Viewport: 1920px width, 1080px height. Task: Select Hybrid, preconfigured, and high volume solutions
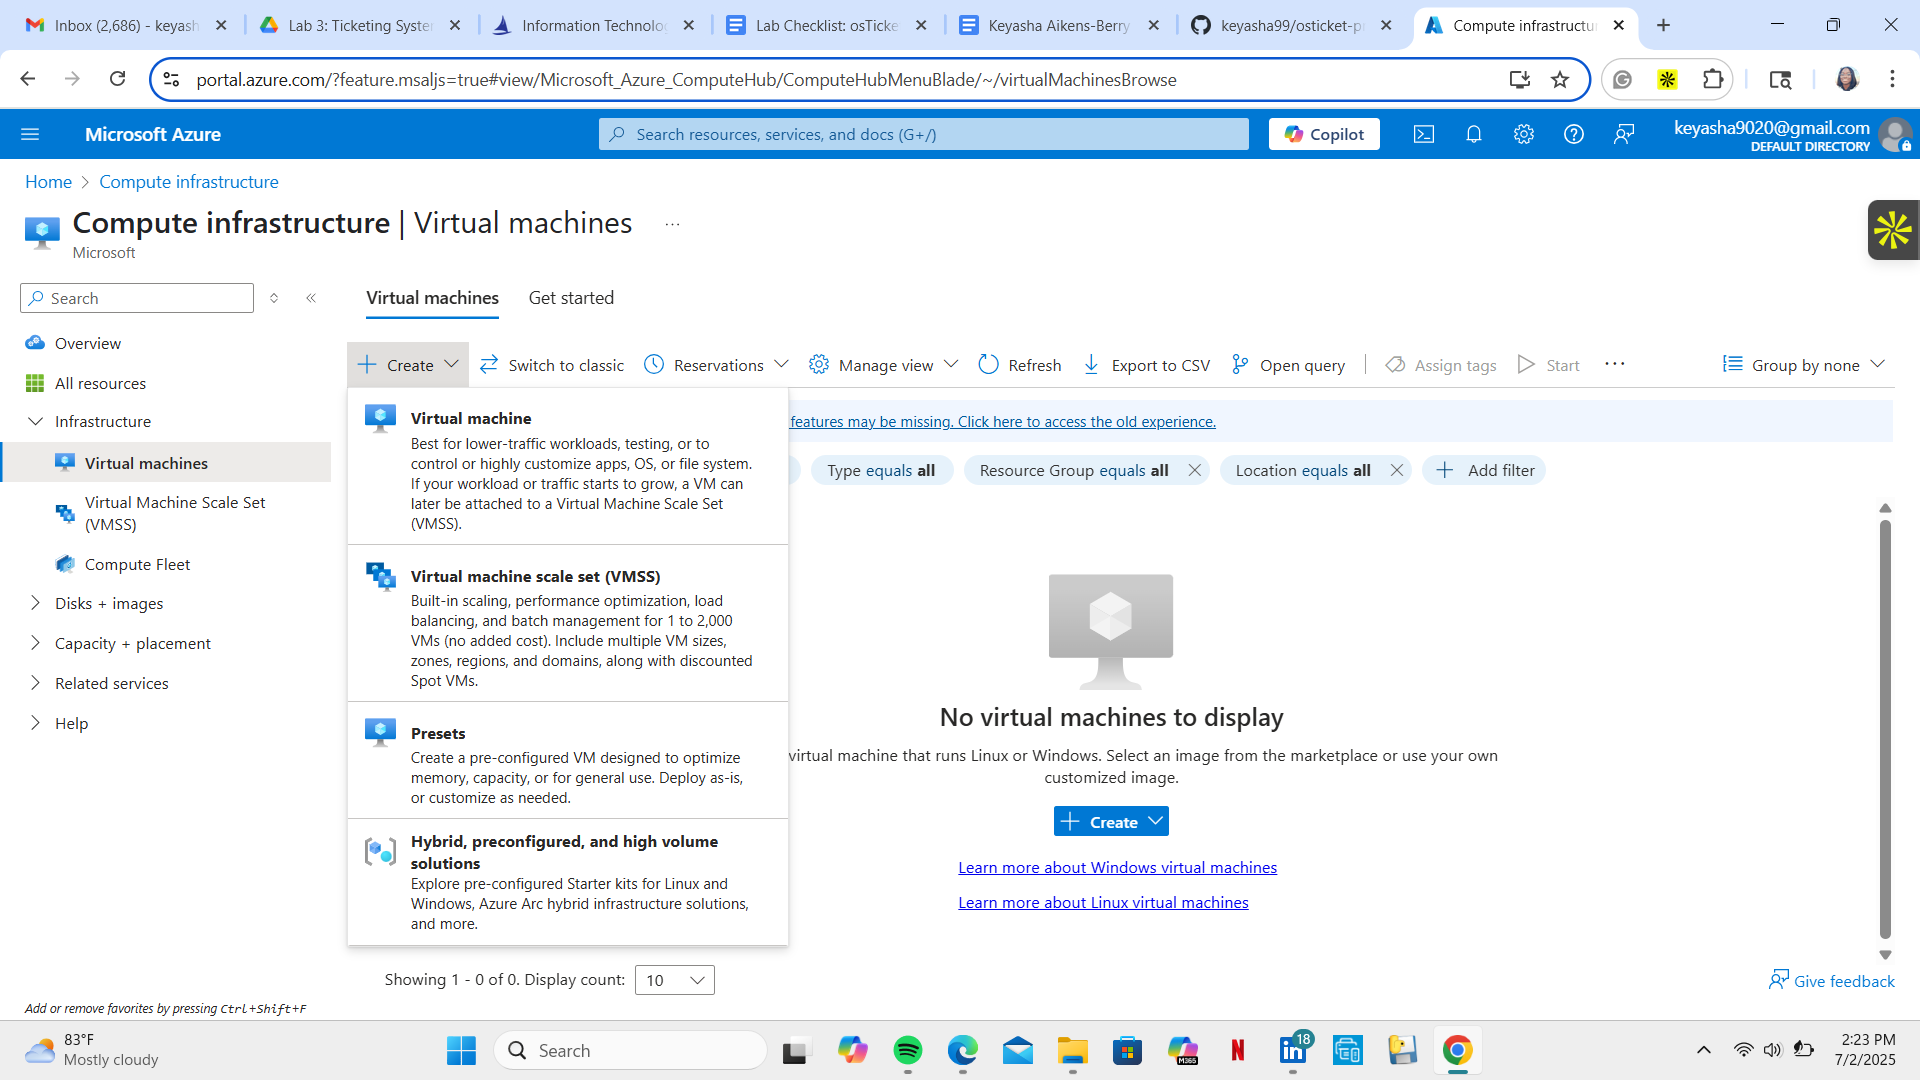(x=568, y=882)
